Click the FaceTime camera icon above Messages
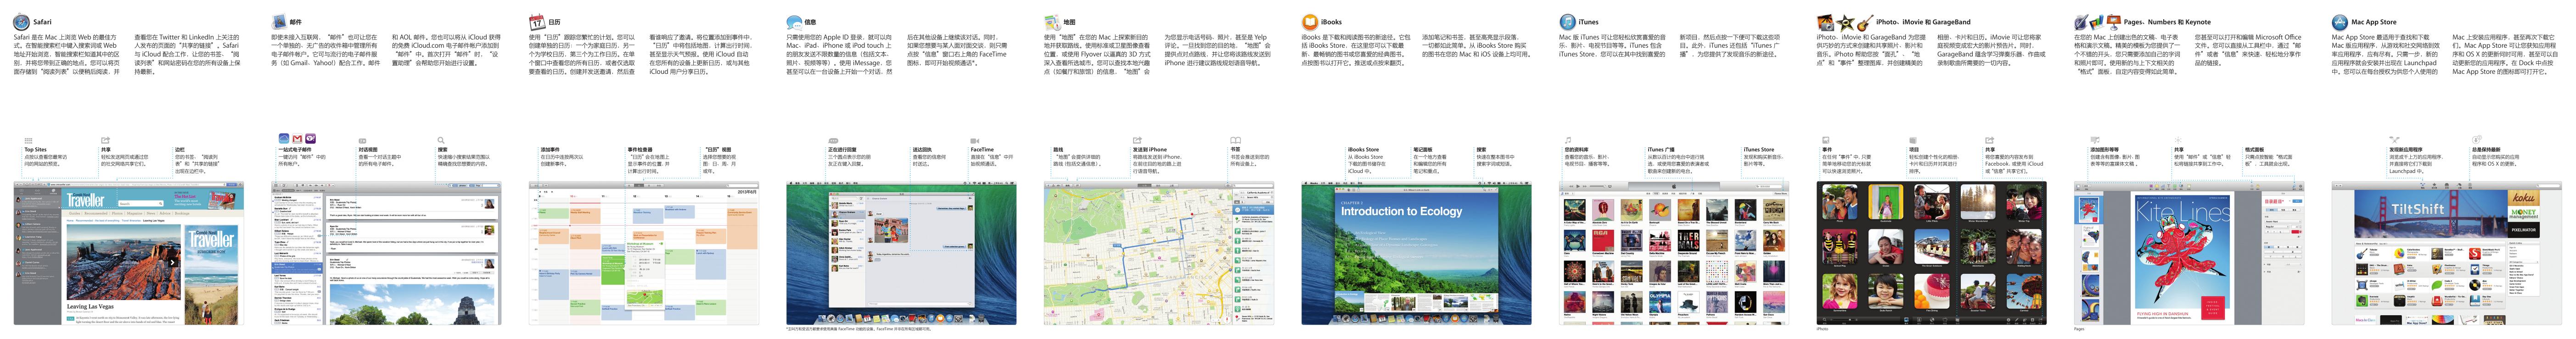 [x=974, y=141]
